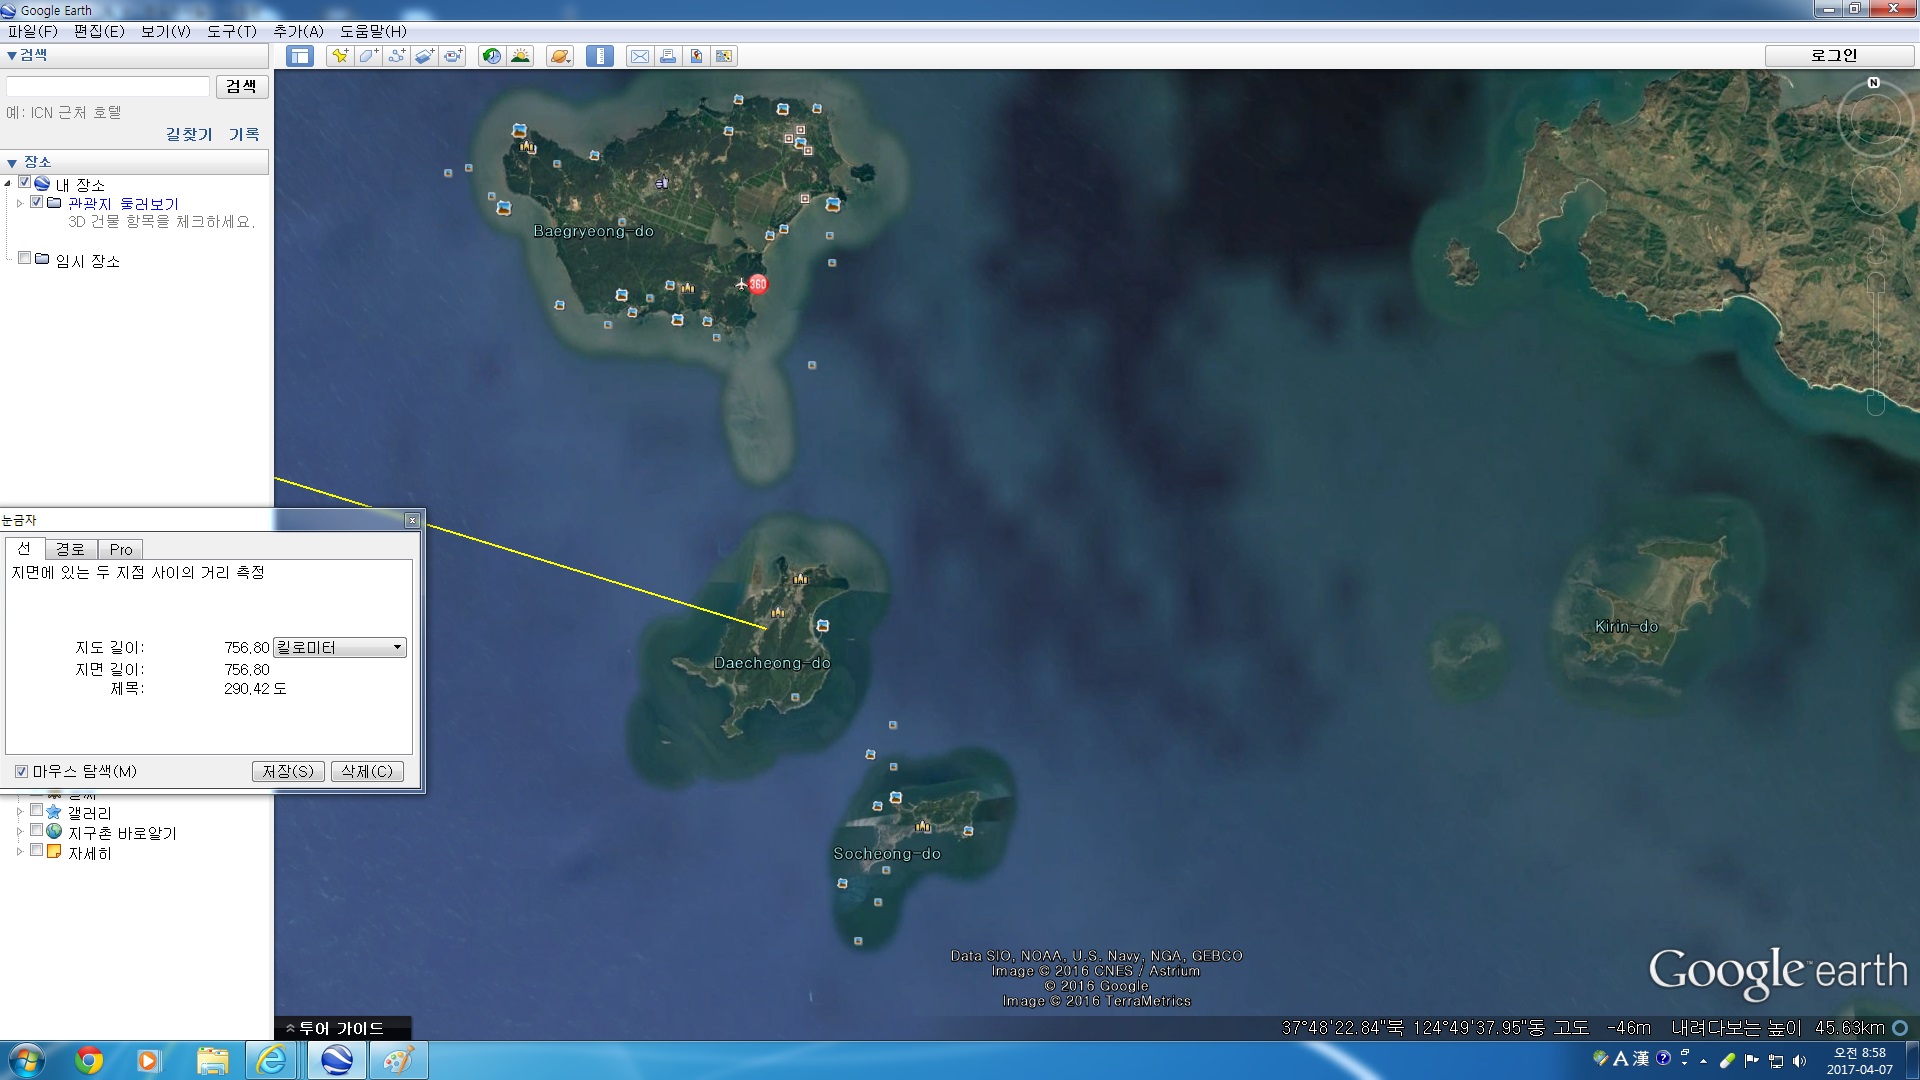Image resolution: width=1920 pixels, height=1080 pixels.
Task: Select the add image overlay tool
Action: [x=424, y=56]
